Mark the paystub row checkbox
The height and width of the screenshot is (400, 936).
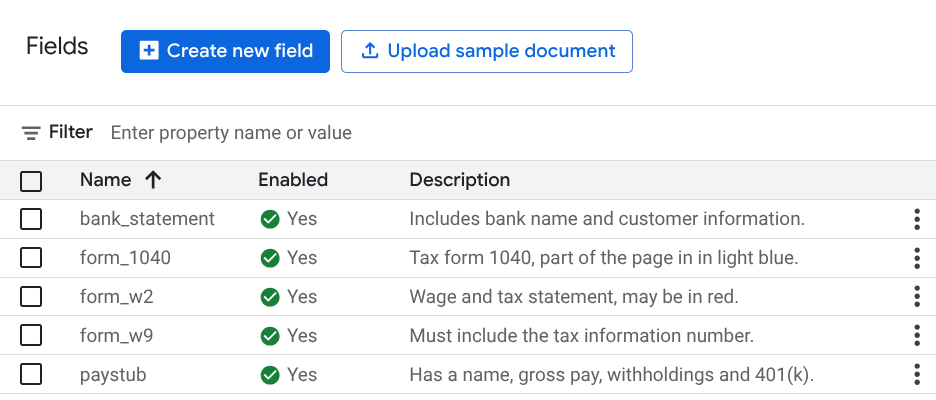pyautogui.click(x=31, y=375)
